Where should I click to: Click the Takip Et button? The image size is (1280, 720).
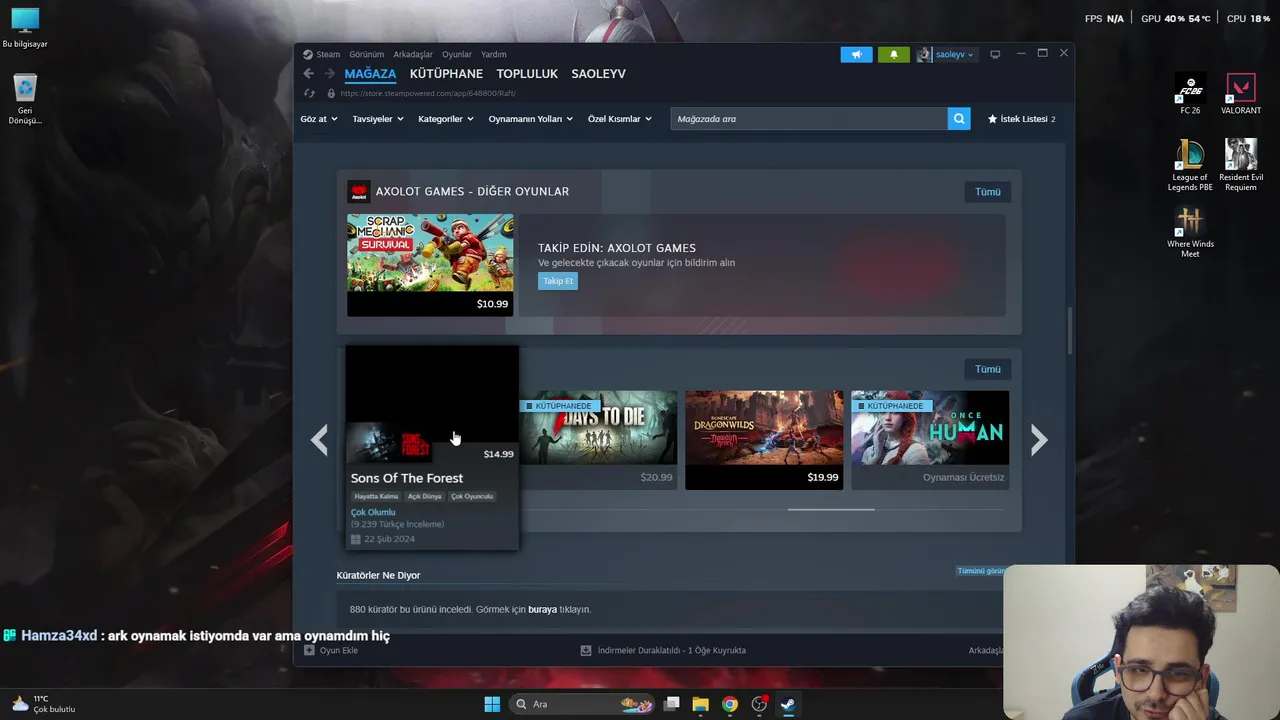click(x=558, y=281)
